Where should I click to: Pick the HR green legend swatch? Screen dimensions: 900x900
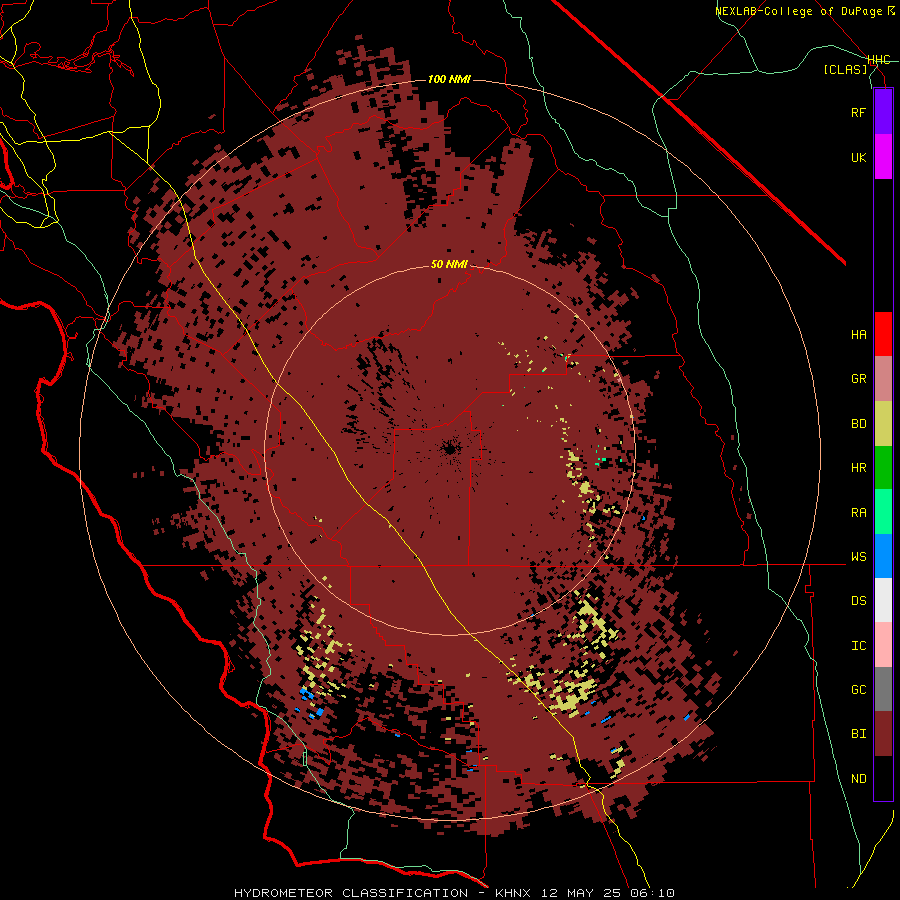point(883,468)
